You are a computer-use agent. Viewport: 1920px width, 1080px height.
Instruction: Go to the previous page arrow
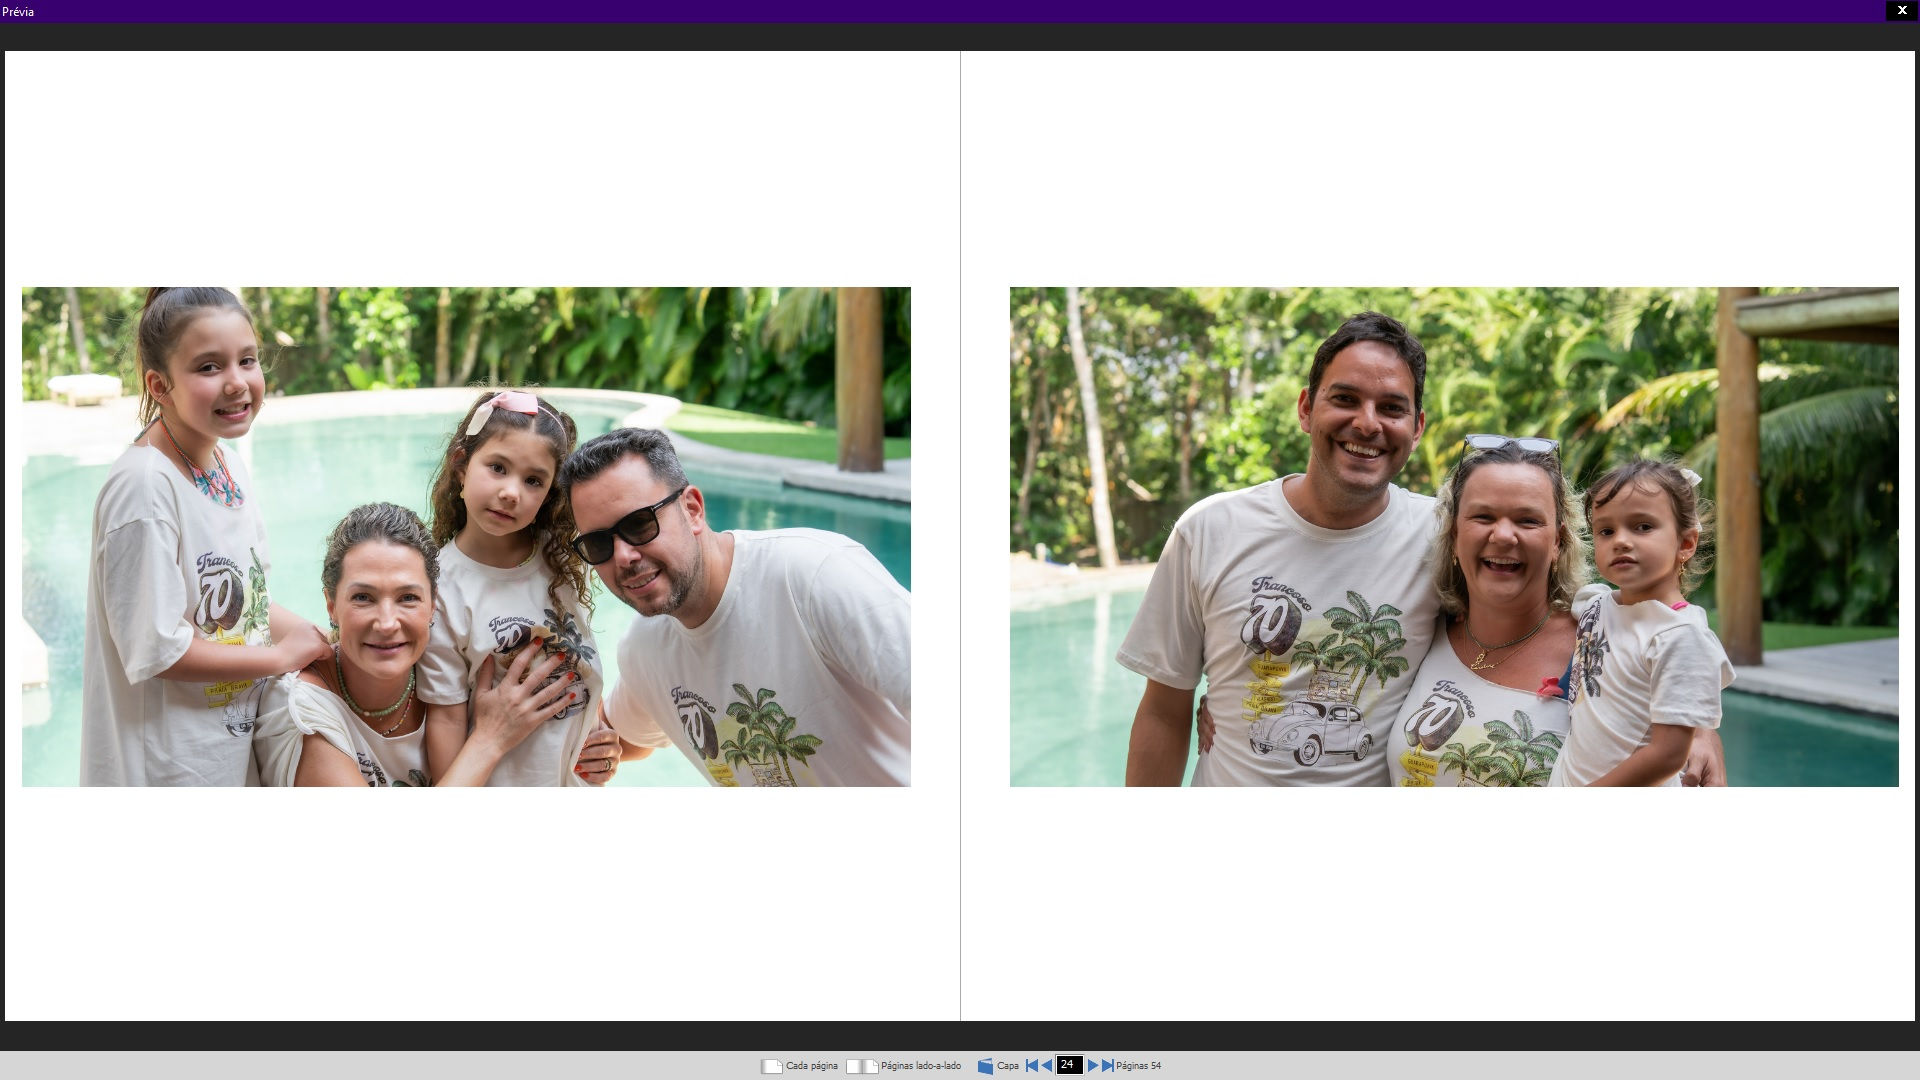click(x=1047, y=1066)
